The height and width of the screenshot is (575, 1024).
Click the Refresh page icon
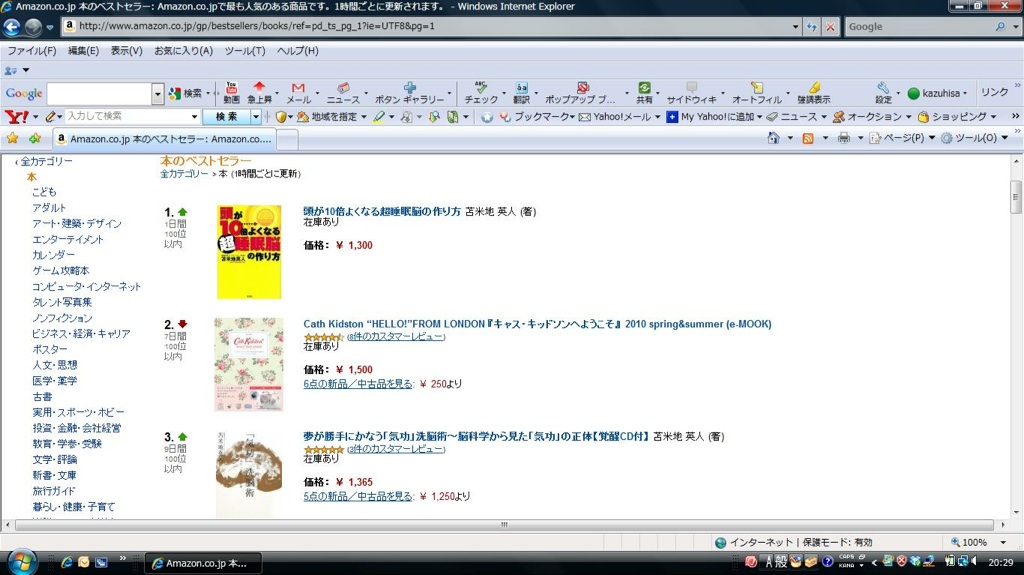pyautogui.click(x=811, y=27)
